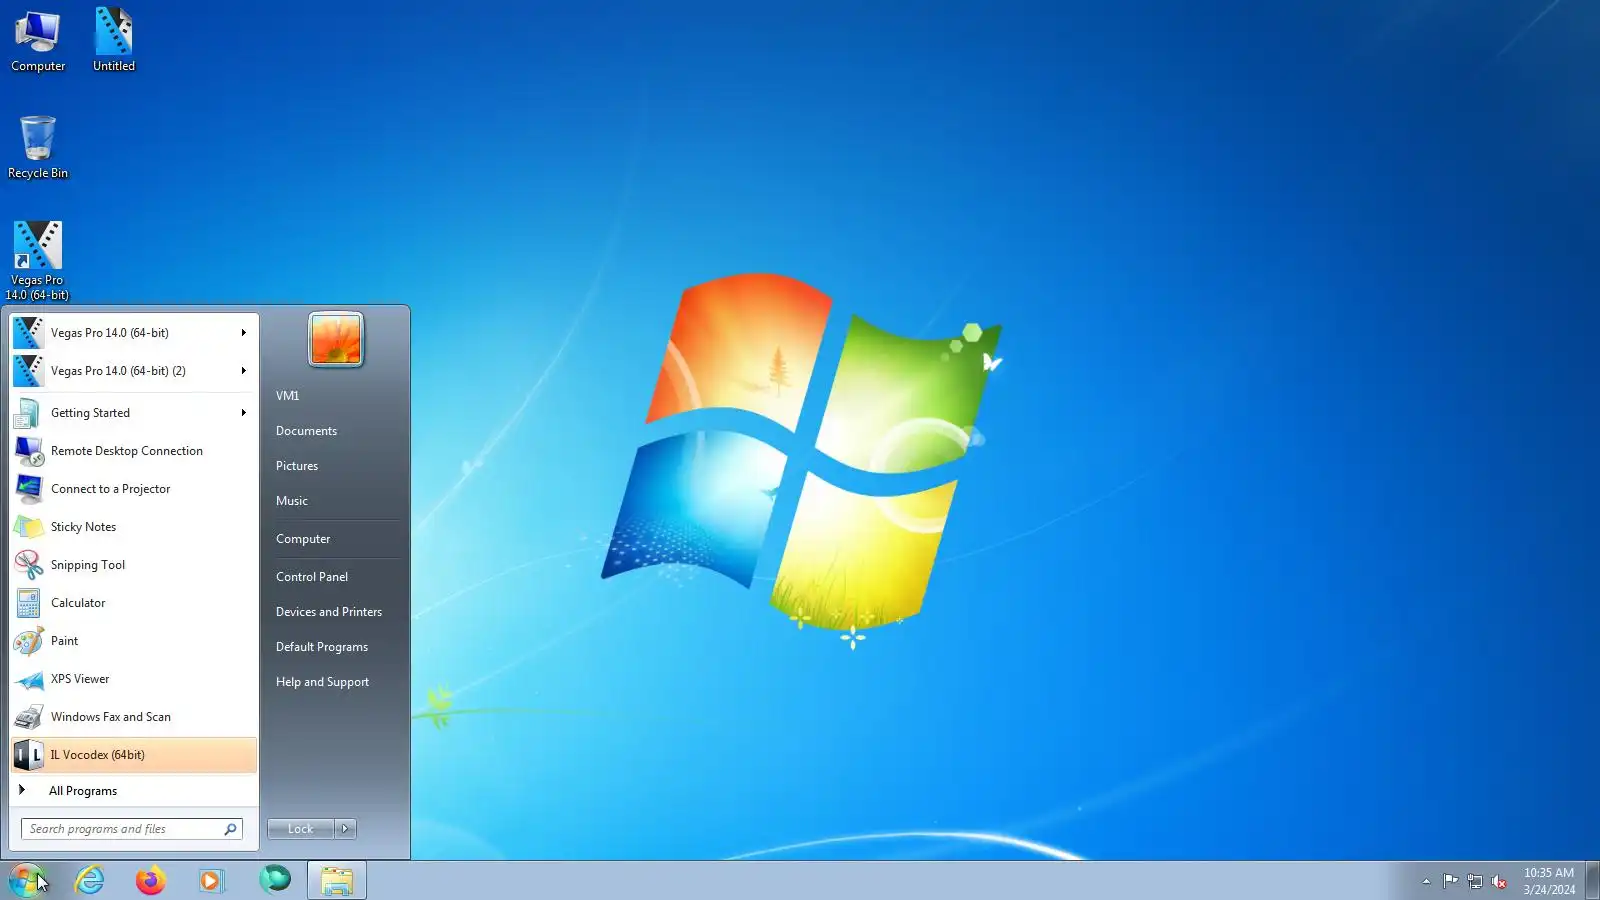This screenshot has width=1600, height=900.
Task: Open Pictures from Start menu
Action: (x=297, y=466)
